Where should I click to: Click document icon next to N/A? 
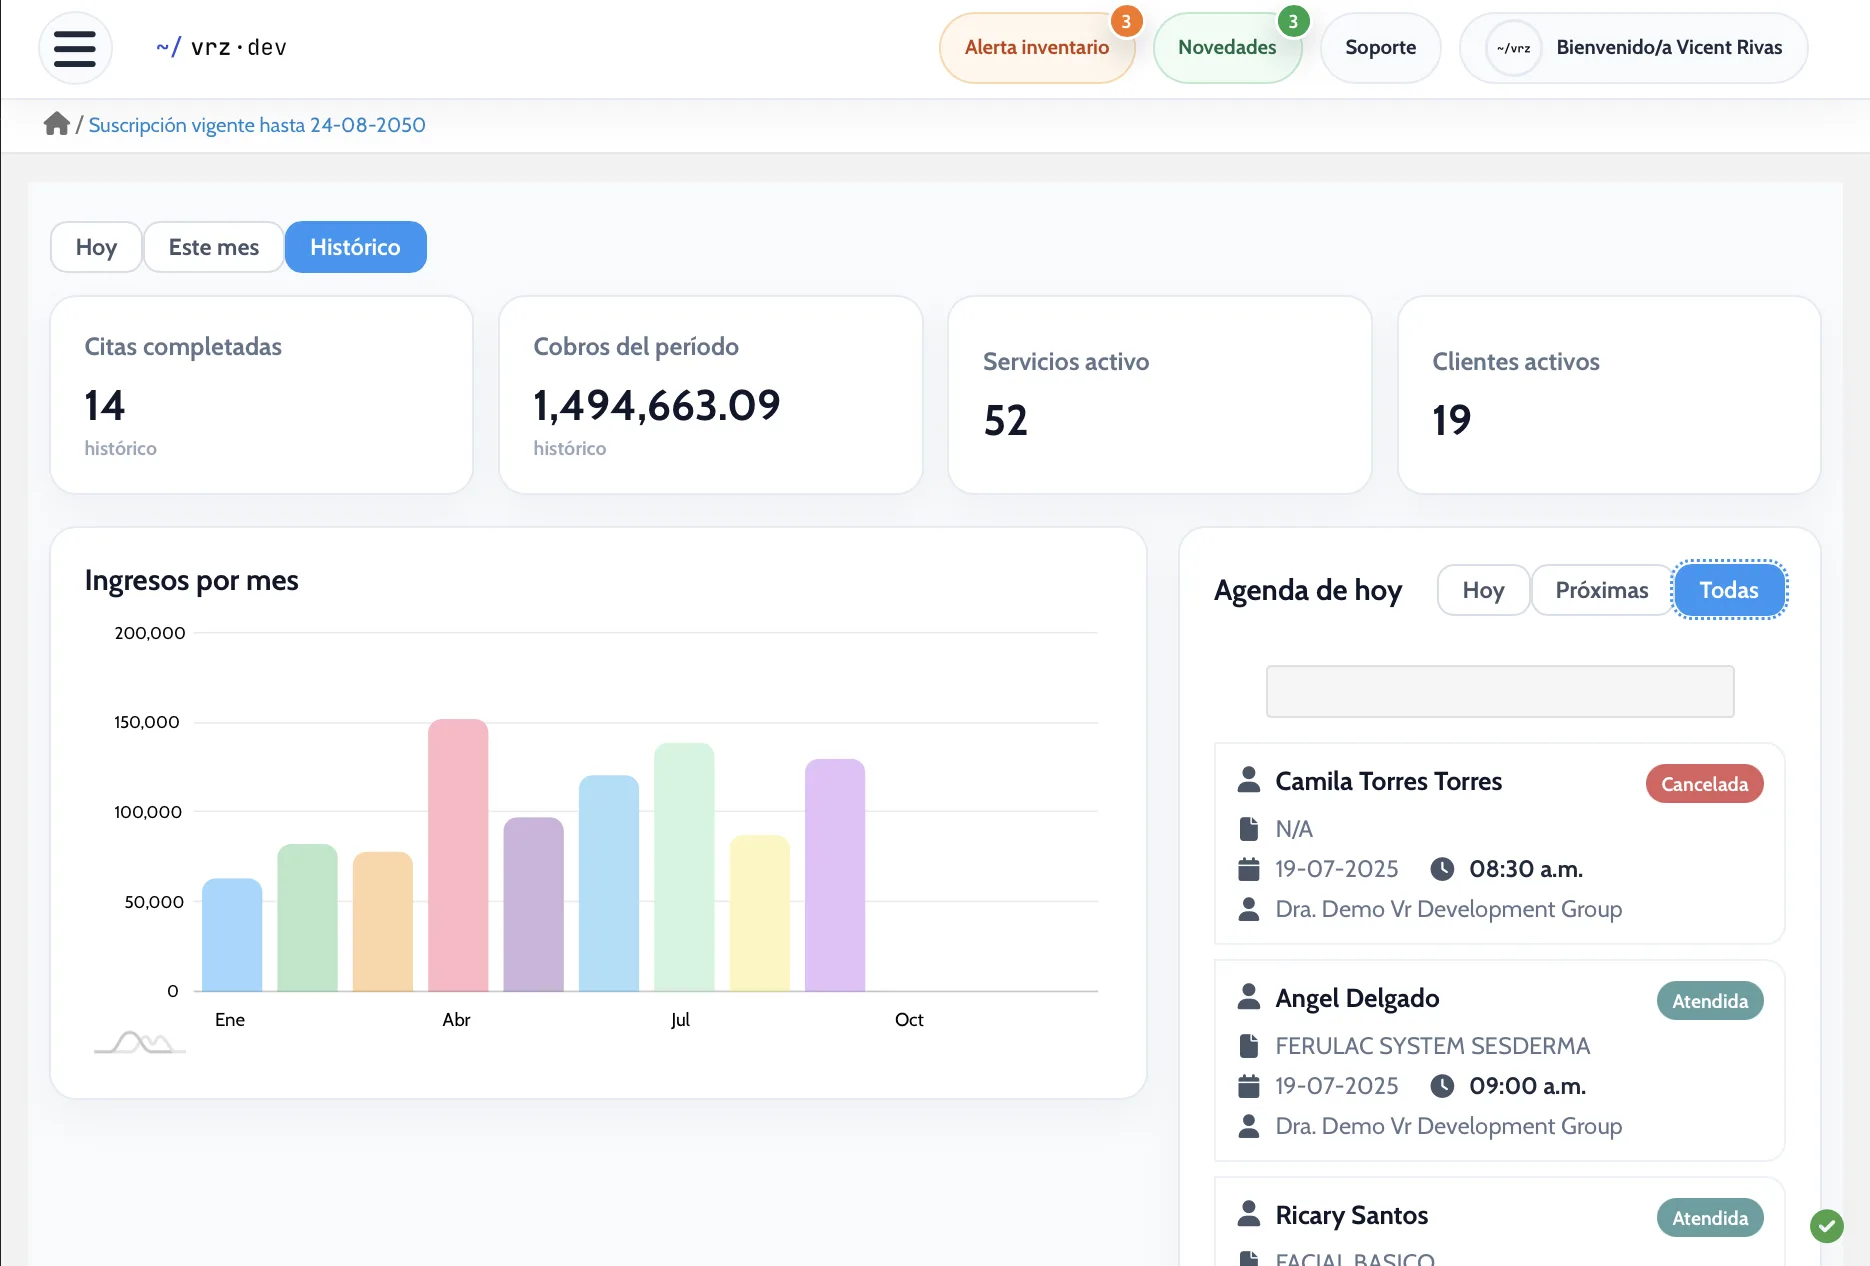(x=1249, y=829)
